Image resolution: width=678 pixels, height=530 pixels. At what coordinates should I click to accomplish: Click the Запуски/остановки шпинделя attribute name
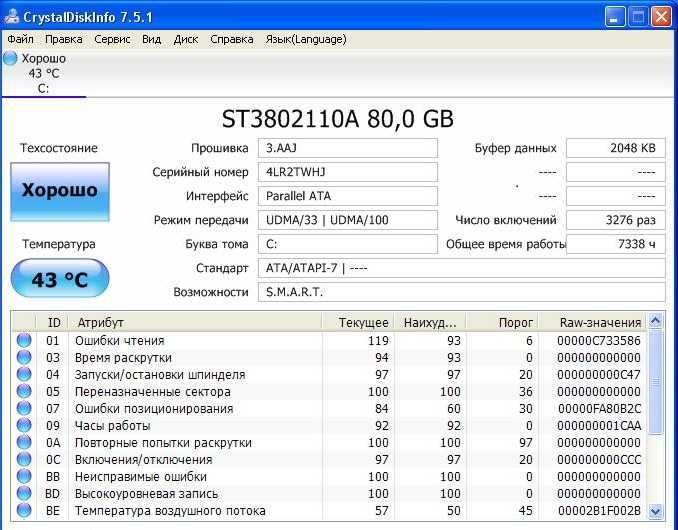160,374
